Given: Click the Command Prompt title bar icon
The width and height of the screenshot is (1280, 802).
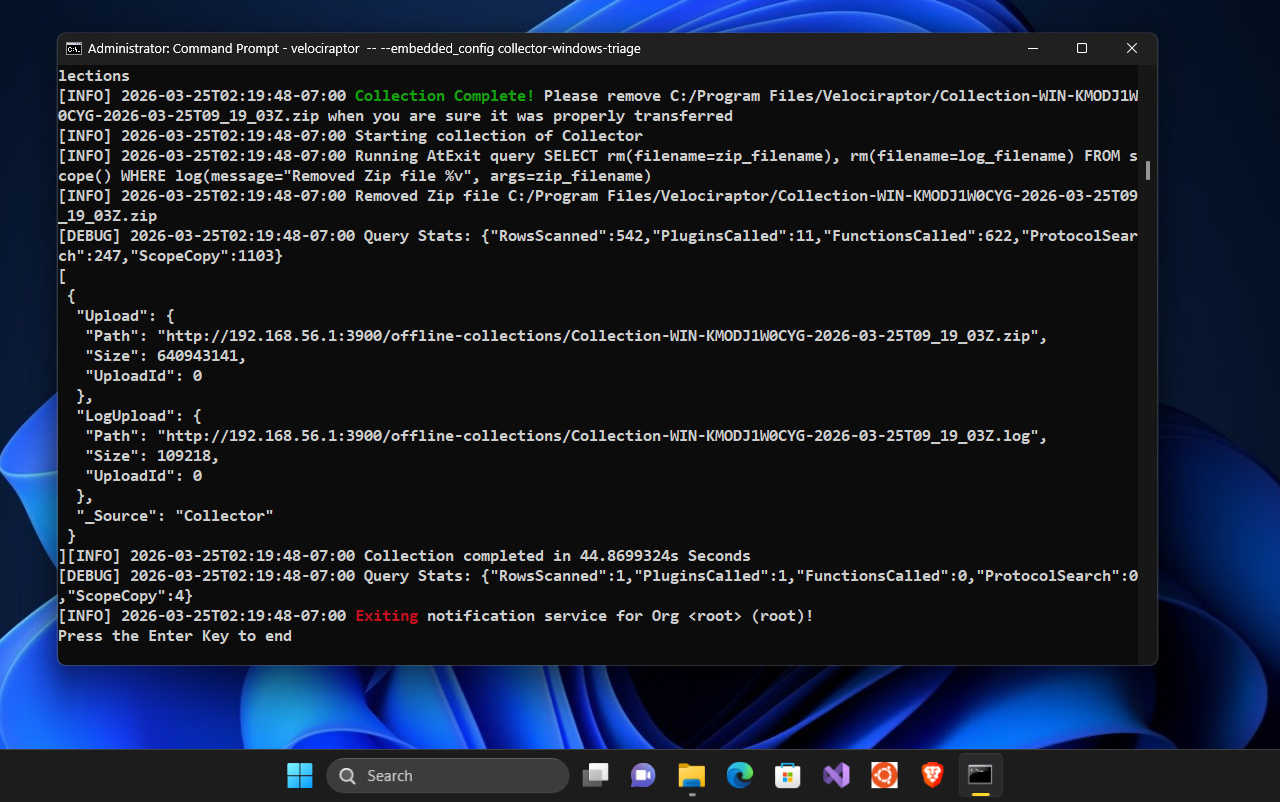Looking at the screenshot, I should pos(74,48).
